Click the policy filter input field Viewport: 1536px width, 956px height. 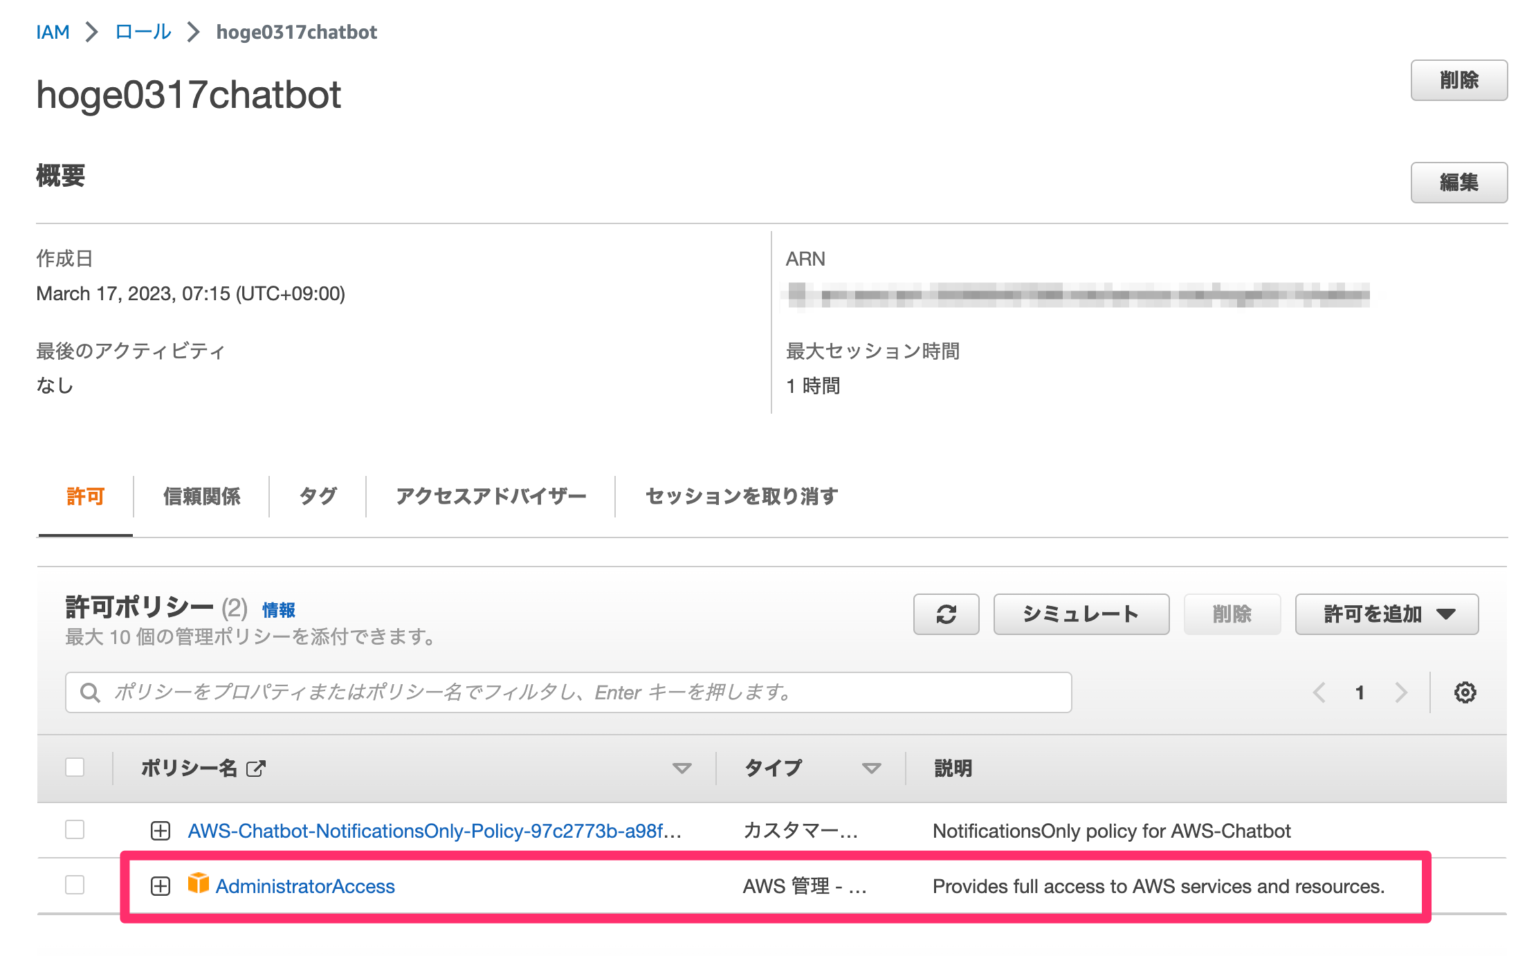tap(500, 692)
